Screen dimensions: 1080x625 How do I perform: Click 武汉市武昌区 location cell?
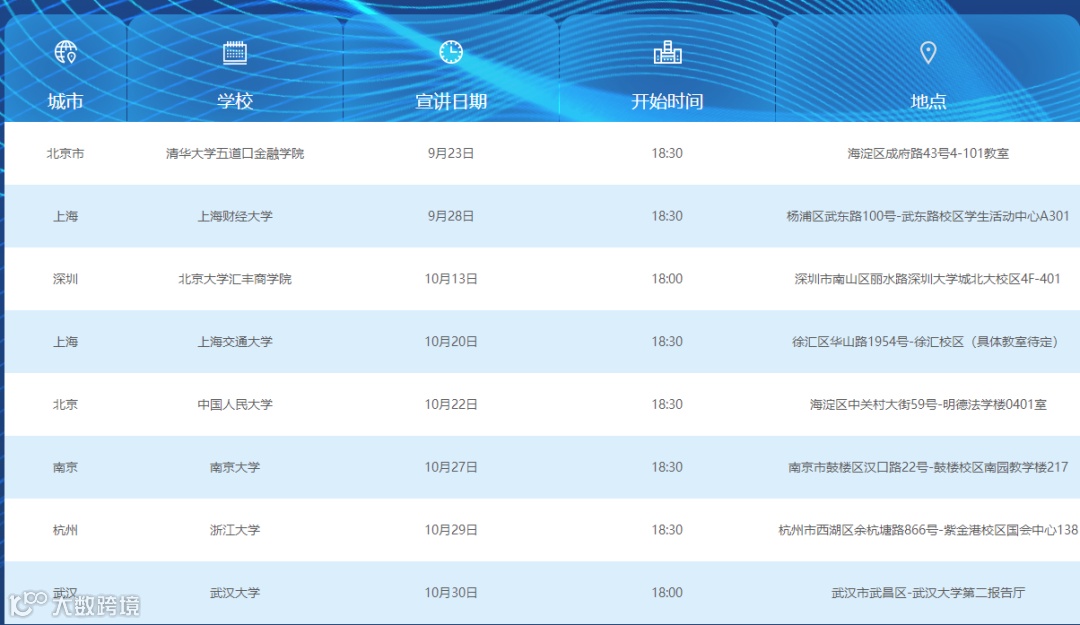[x=928, y=593]
